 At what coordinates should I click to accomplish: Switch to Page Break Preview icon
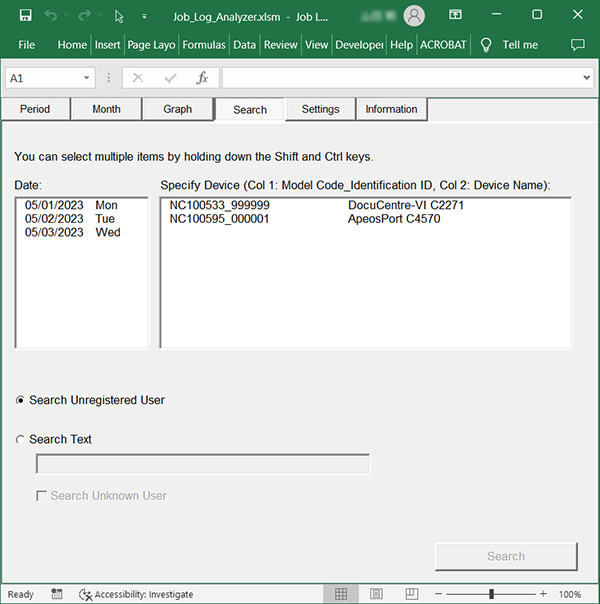click(412, 594)
